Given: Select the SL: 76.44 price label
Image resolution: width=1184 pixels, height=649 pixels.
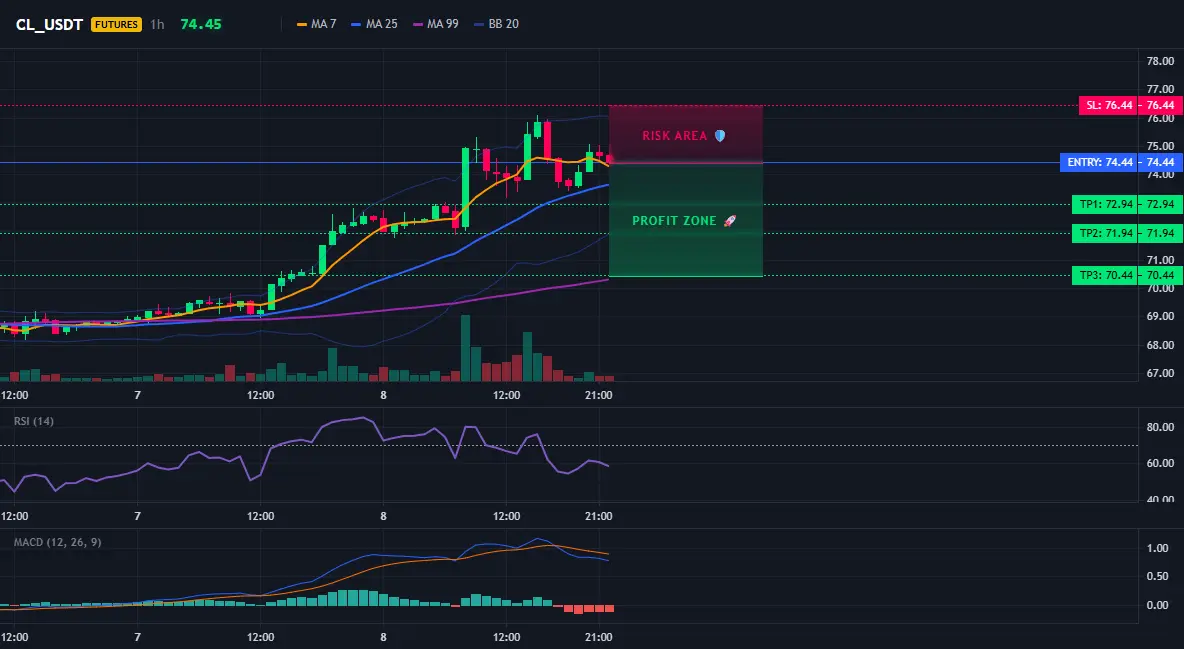Looking at the screenshot, I should click(x=1130, y=106).
